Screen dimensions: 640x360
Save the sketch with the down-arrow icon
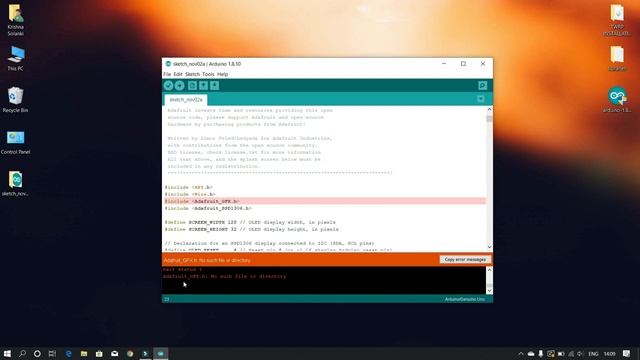pyautogui.click(x=214, y=86)
